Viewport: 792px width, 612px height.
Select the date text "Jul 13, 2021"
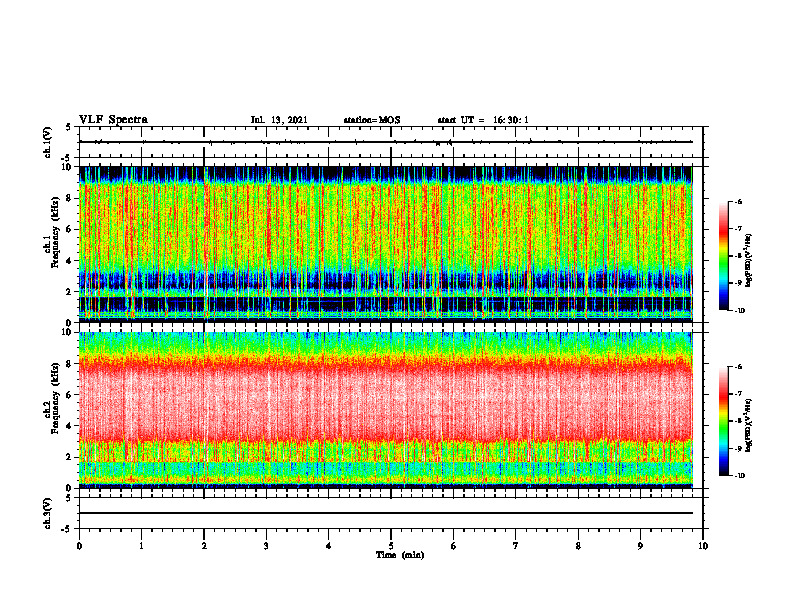pyautogui.click(x=279, y=120)
